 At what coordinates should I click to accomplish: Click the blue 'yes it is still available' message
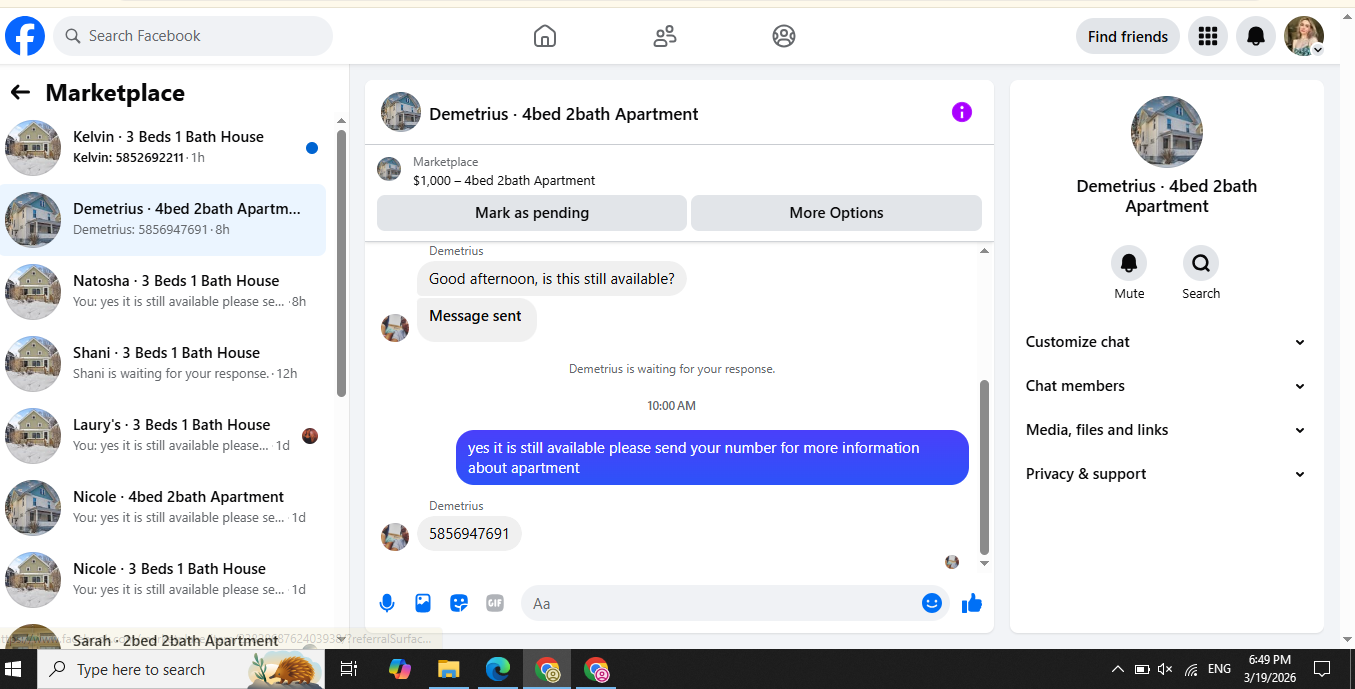pos(712,458)
